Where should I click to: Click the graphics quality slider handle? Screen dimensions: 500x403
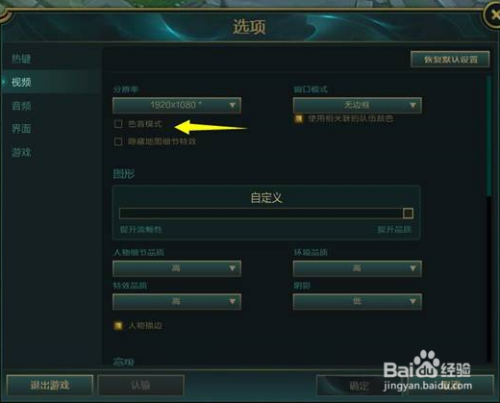pos(408,213)
